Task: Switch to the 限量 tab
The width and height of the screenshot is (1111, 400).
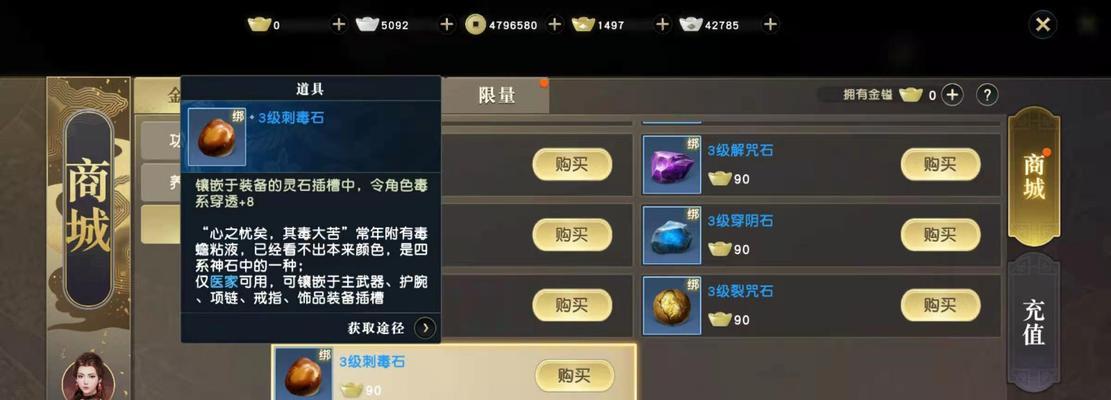Action: tap(496, 95)
